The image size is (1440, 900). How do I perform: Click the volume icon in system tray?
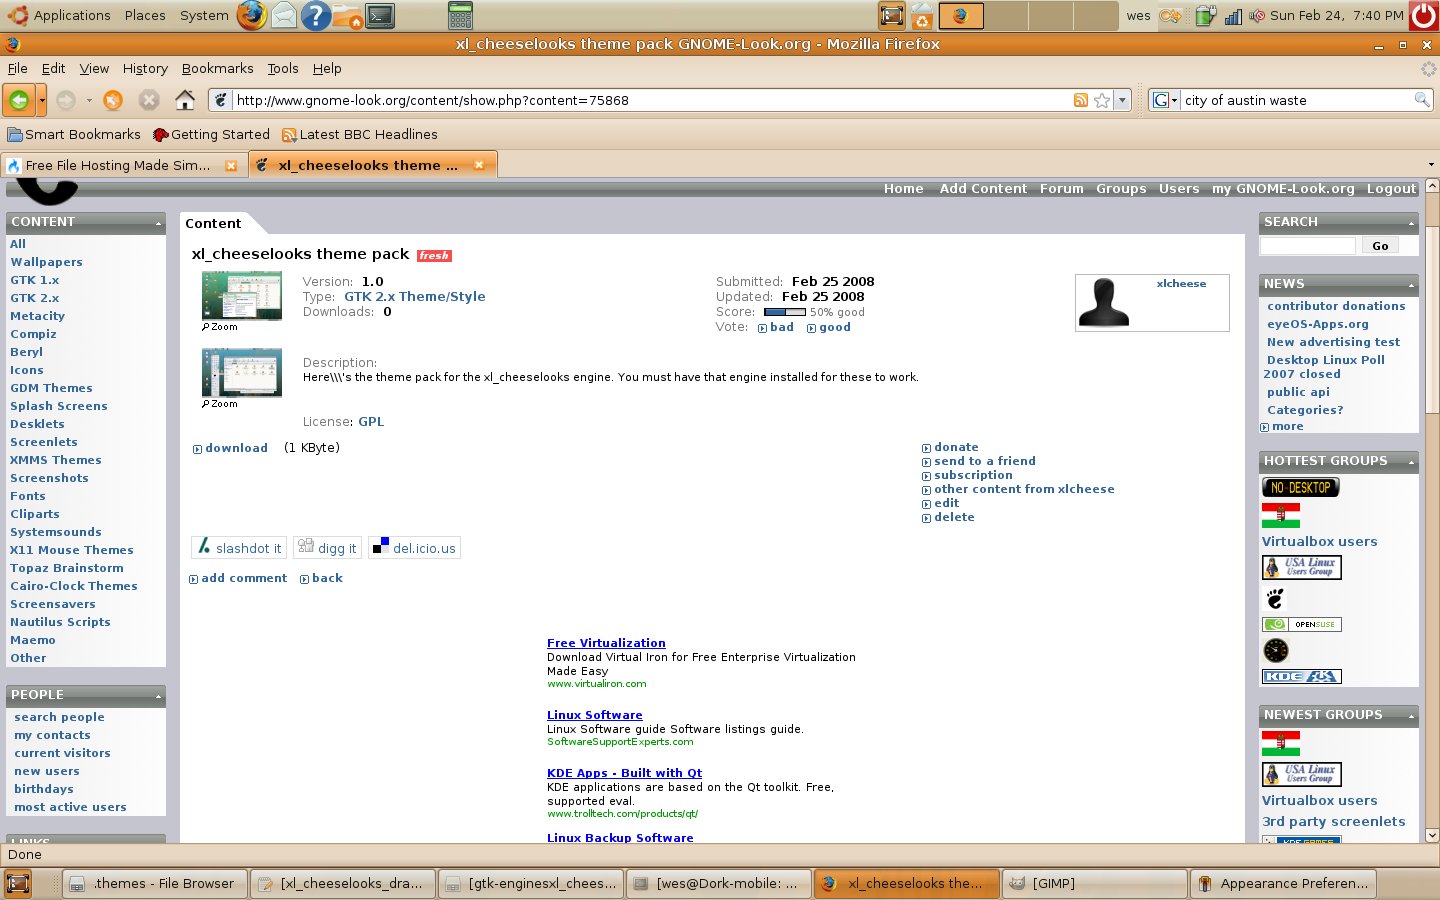tap(1257, 16)
